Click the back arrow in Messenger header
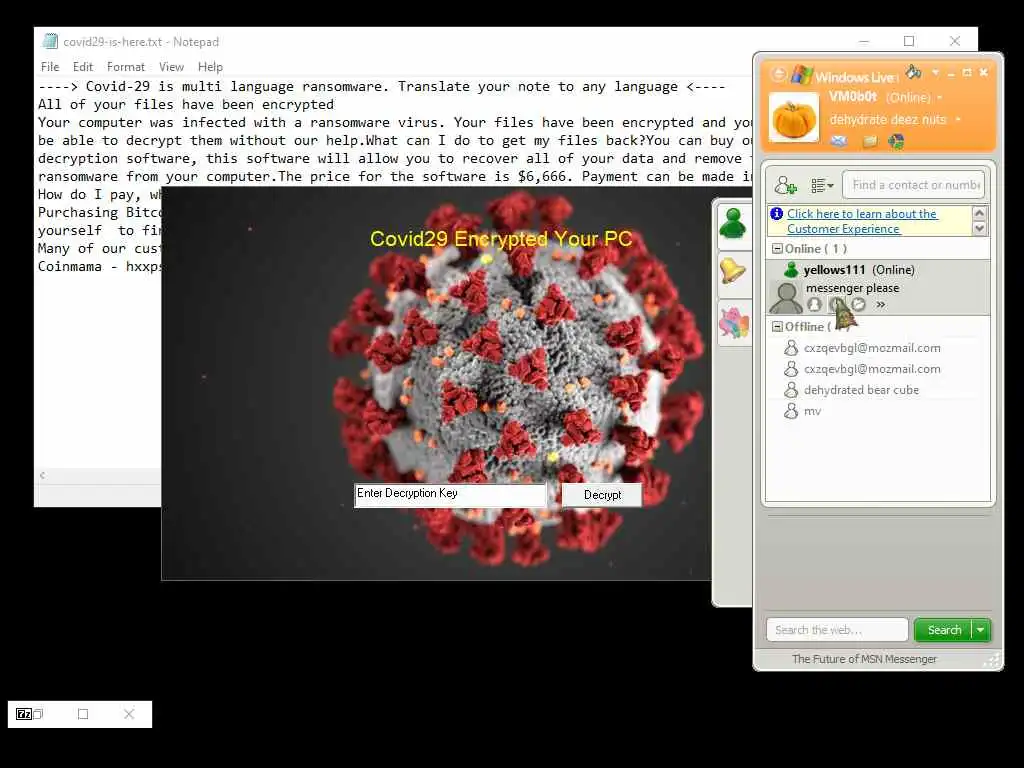 [778, 74]
